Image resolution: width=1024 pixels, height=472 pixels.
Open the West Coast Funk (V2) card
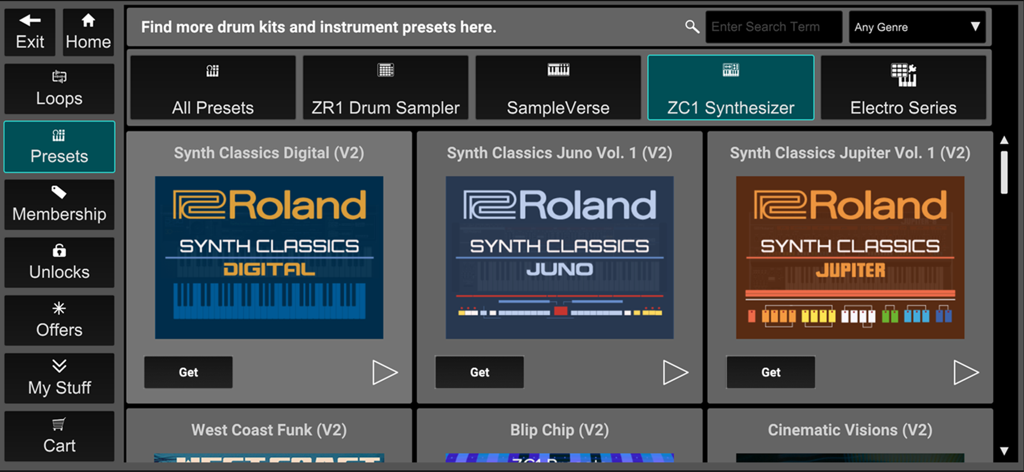[269, 435]
